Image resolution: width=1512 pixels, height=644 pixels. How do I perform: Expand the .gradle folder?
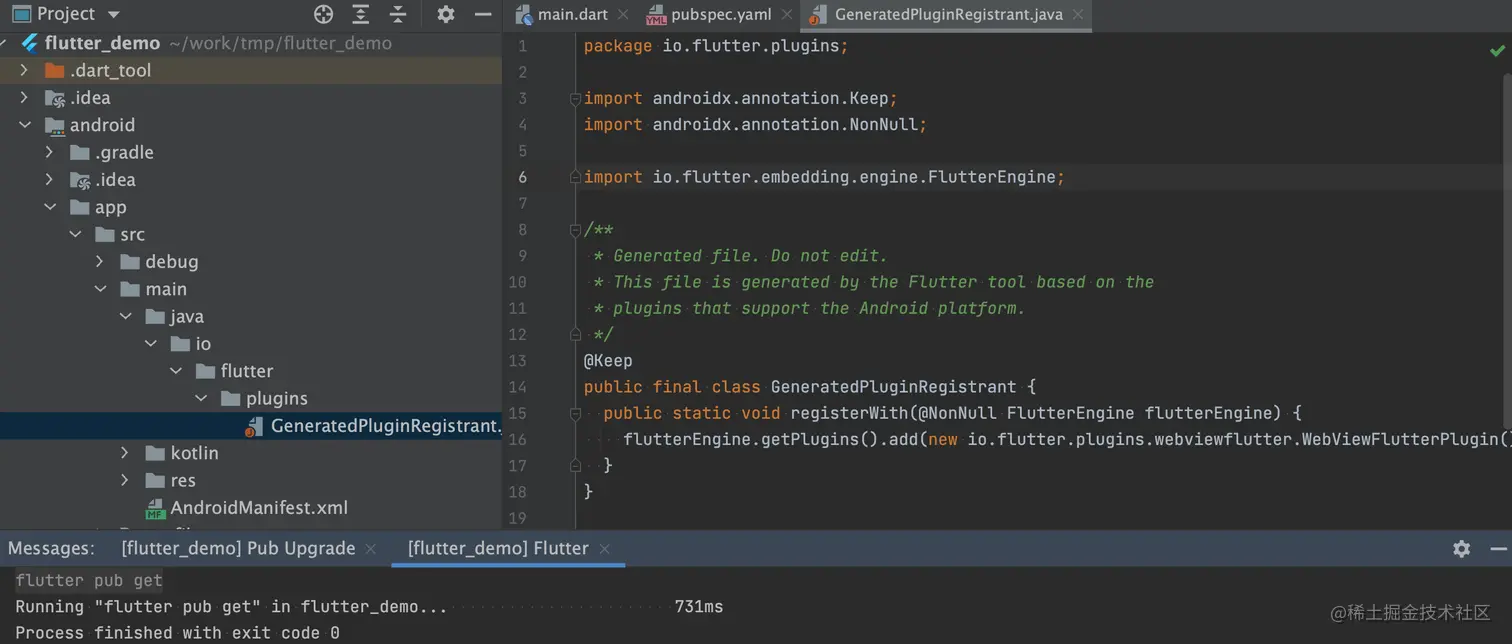(x=50, y=152)
